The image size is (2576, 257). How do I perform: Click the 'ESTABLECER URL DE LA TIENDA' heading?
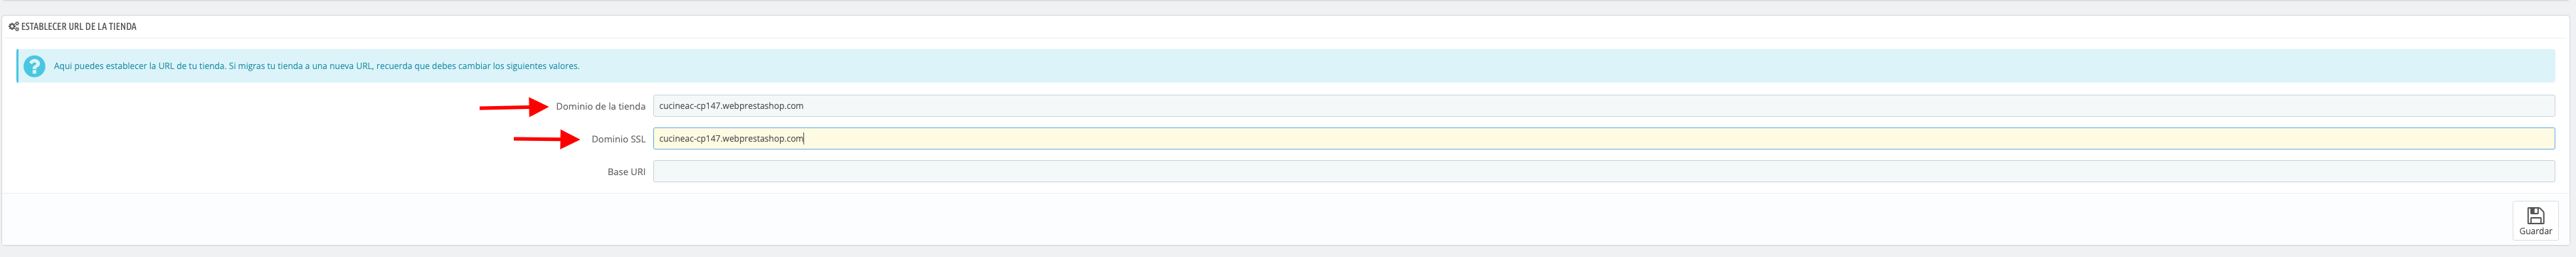[78, 27]
